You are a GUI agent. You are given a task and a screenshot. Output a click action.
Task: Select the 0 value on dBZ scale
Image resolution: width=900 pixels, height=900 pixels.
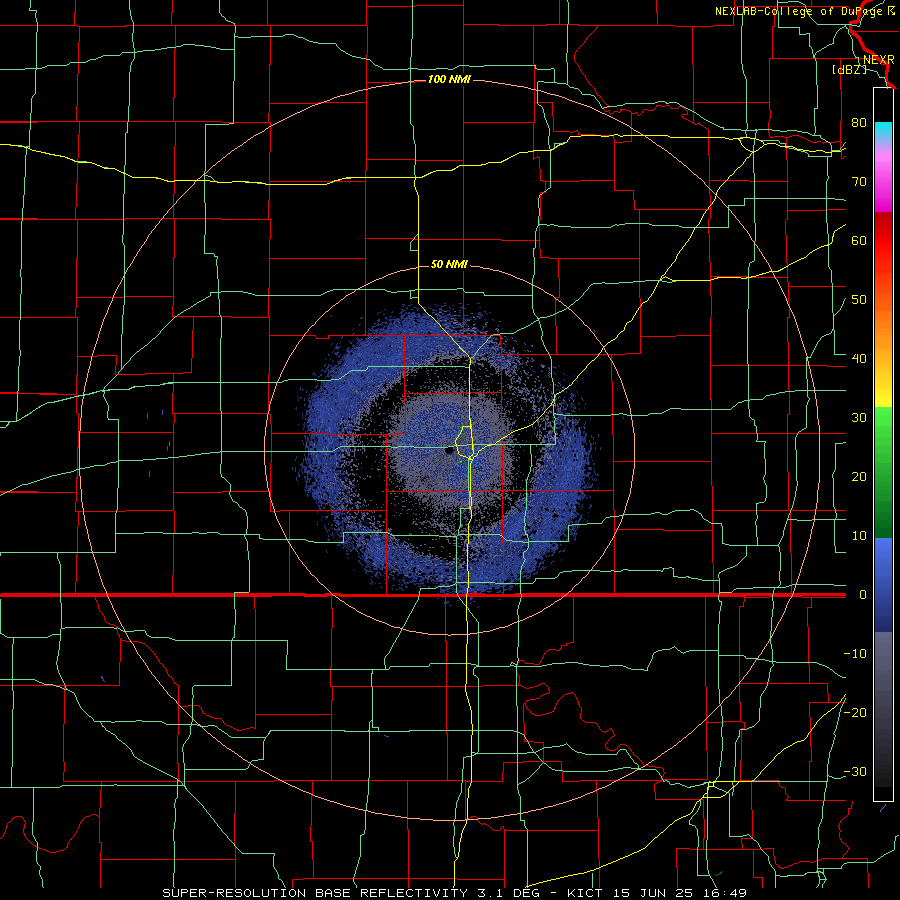pyautogui.click(x=862, y=595)
